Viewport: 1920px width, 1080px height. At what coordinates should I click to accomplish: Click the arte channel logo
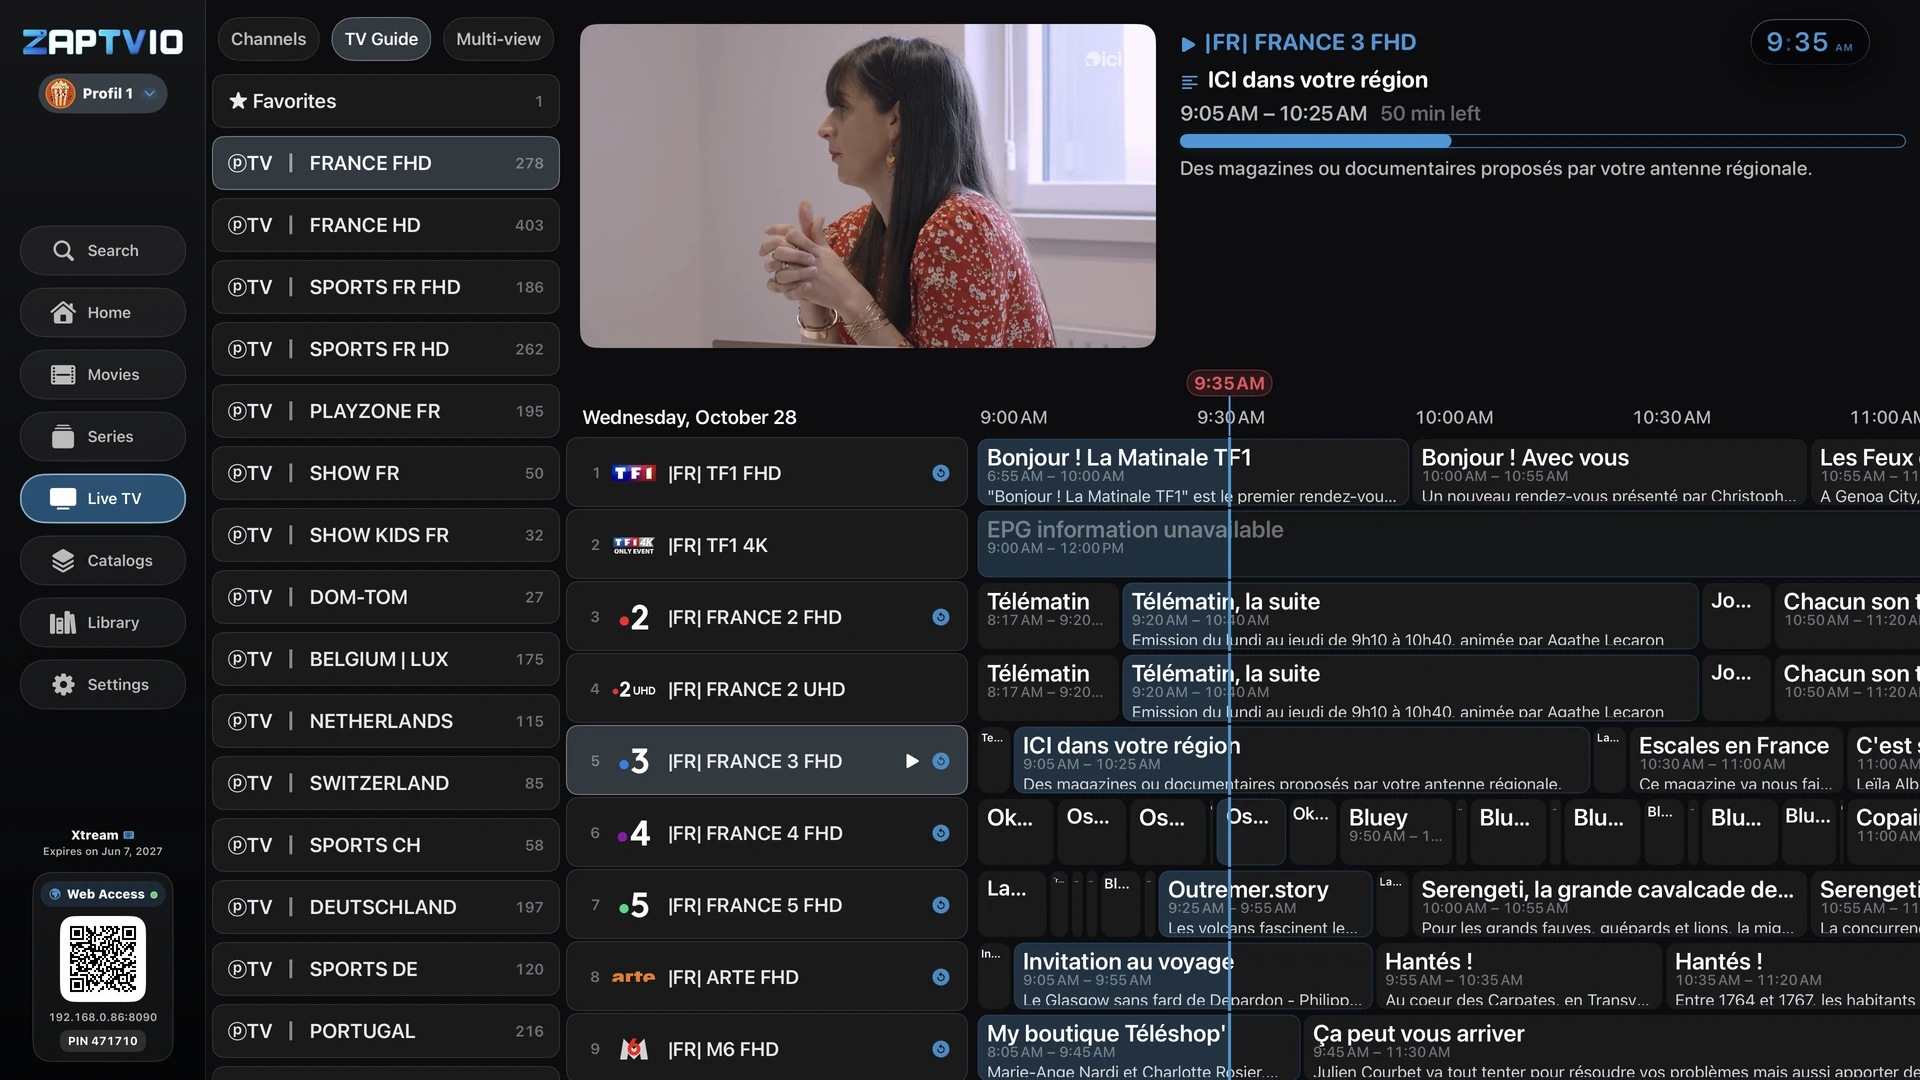point(634,977)
